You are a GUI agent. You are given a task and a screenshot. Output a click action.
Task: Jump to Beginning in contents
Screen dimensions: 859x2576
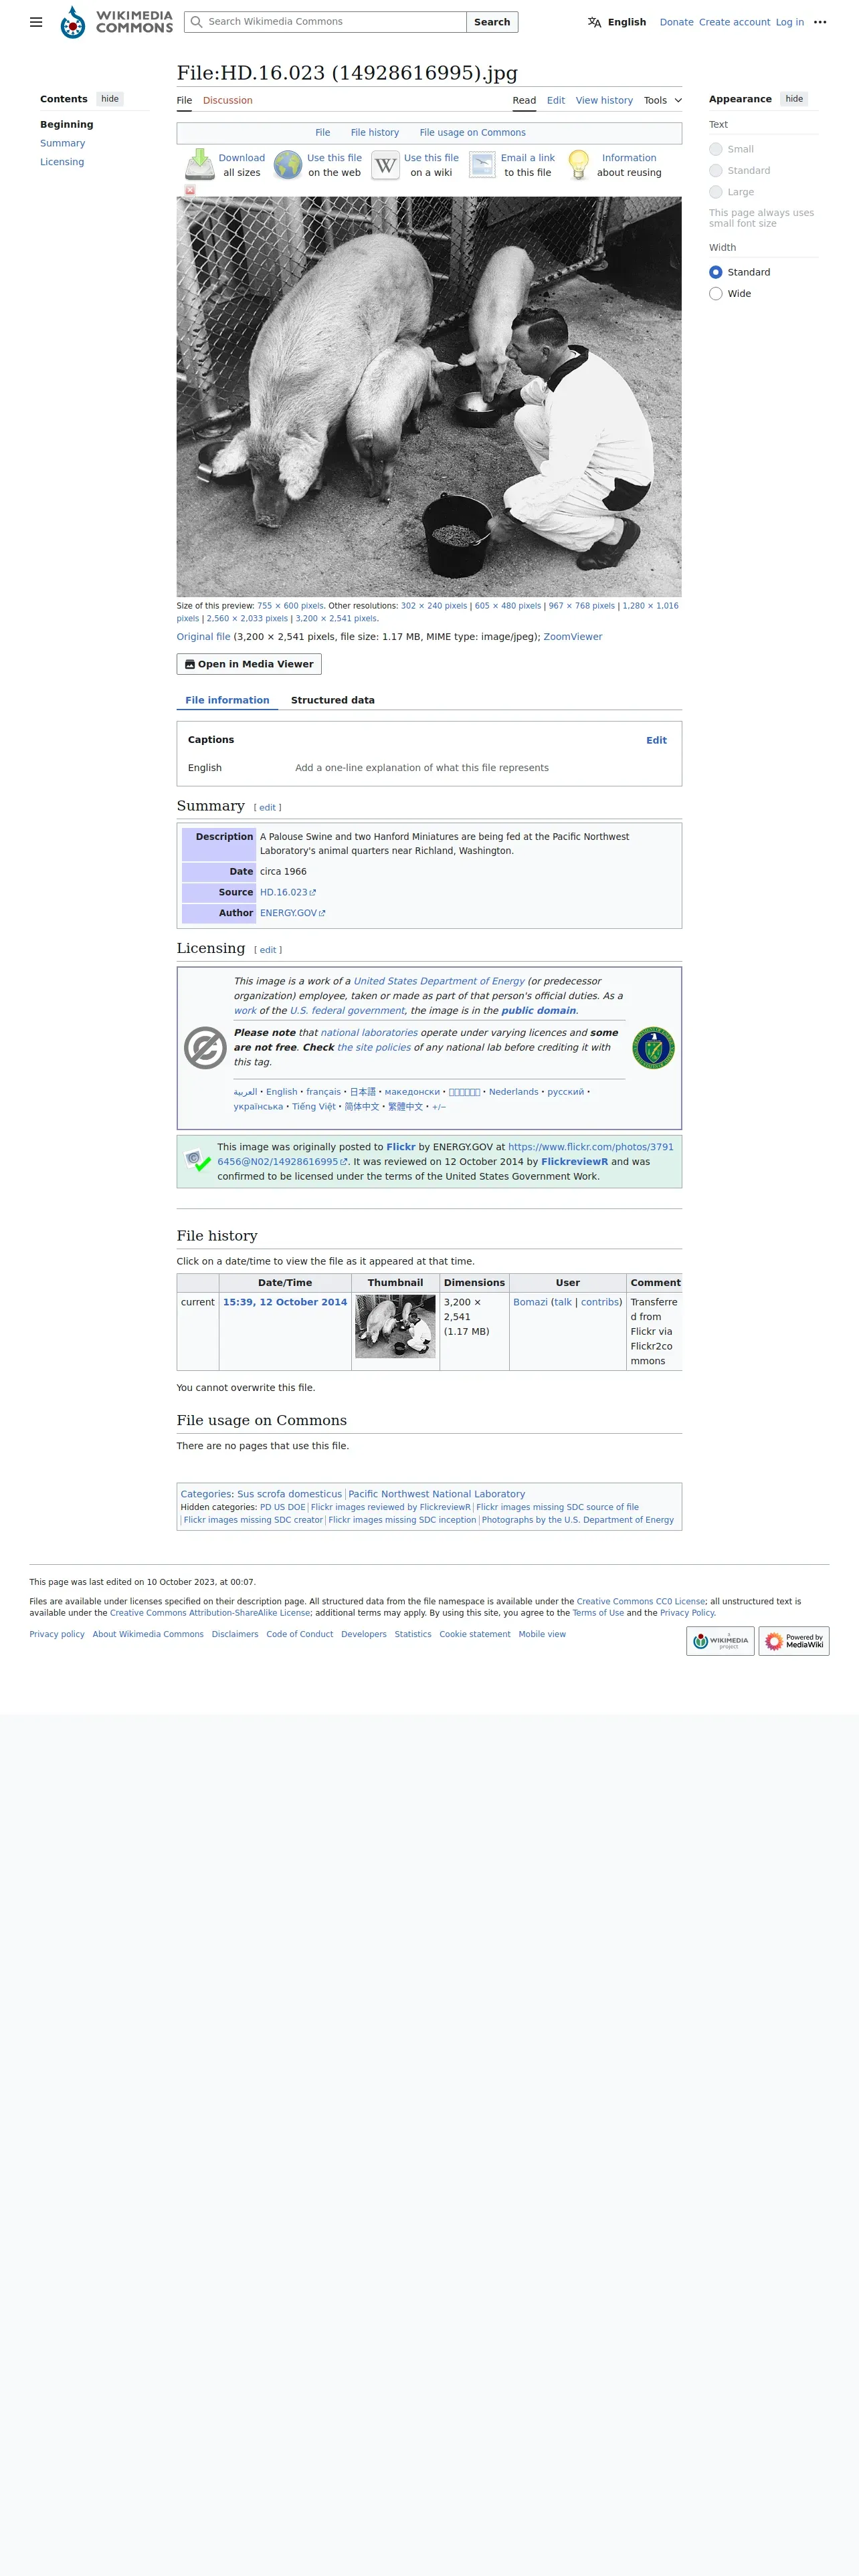pyautogui.click(x=67, y=124)
